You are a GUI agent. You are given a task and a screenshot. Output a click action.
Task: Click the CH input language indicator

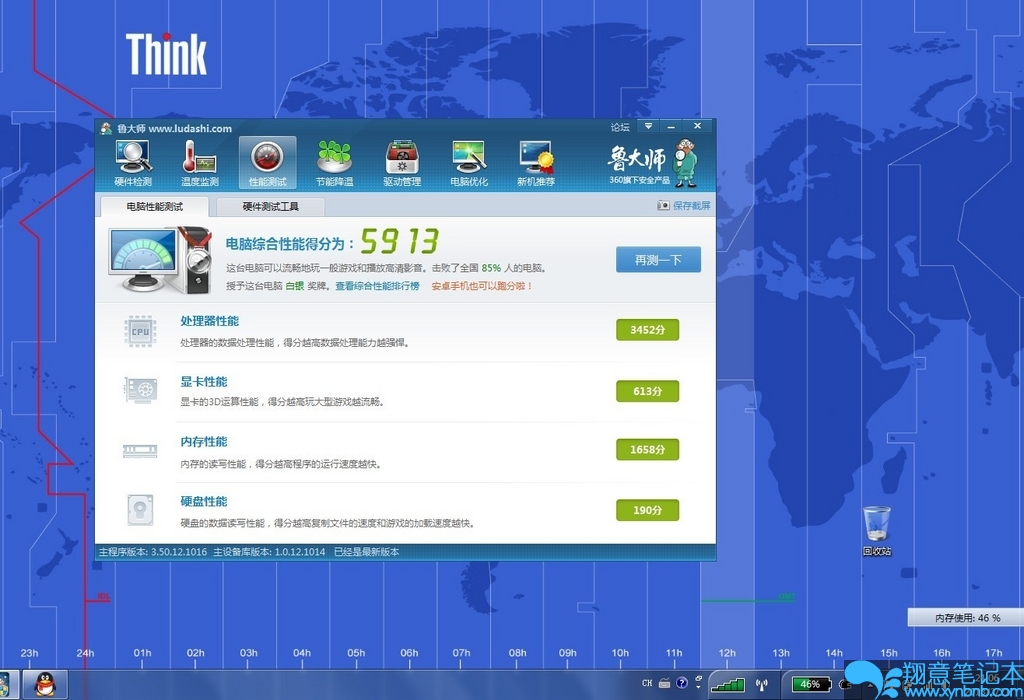click(x=647, y=683)
